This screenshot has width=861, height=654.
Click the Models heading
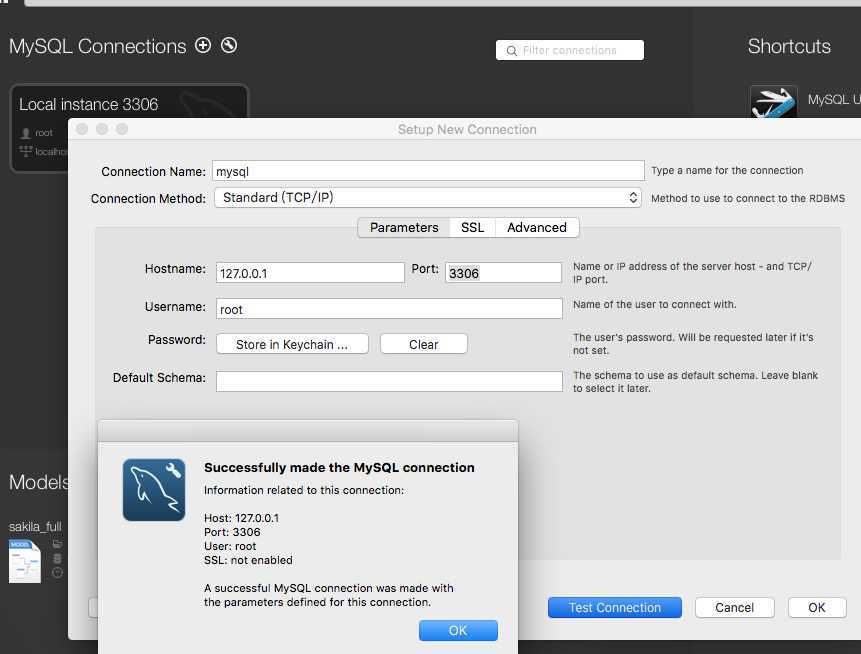coord(38,482)
